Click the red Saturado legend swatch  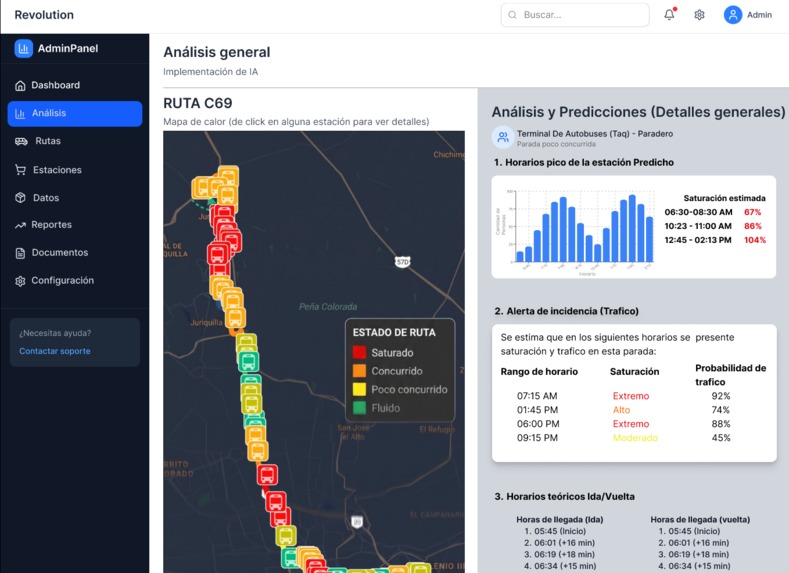359,352
